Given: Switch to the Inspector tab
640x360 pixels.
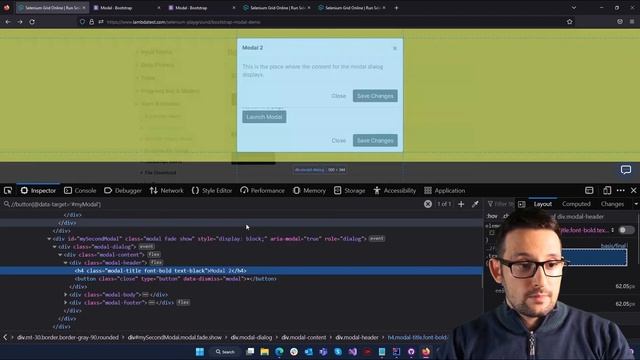Looking at the screenshot, I should 38,191.
